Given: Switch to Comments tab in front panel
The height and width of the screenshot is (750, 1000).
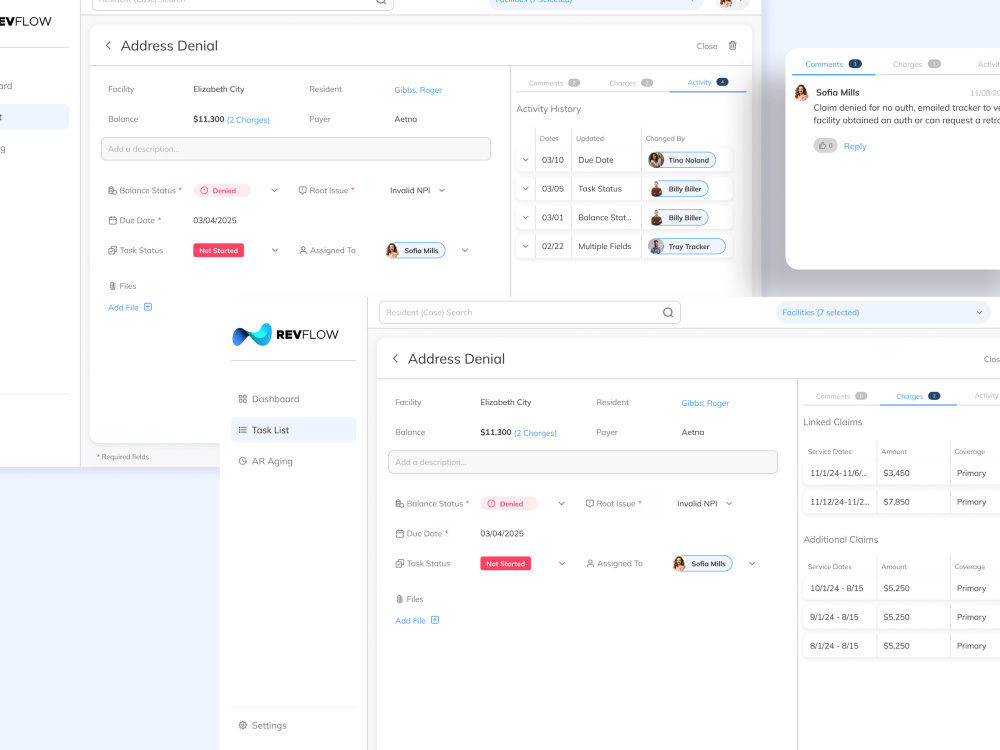Looking at the screenshot, I should point(841,396).
